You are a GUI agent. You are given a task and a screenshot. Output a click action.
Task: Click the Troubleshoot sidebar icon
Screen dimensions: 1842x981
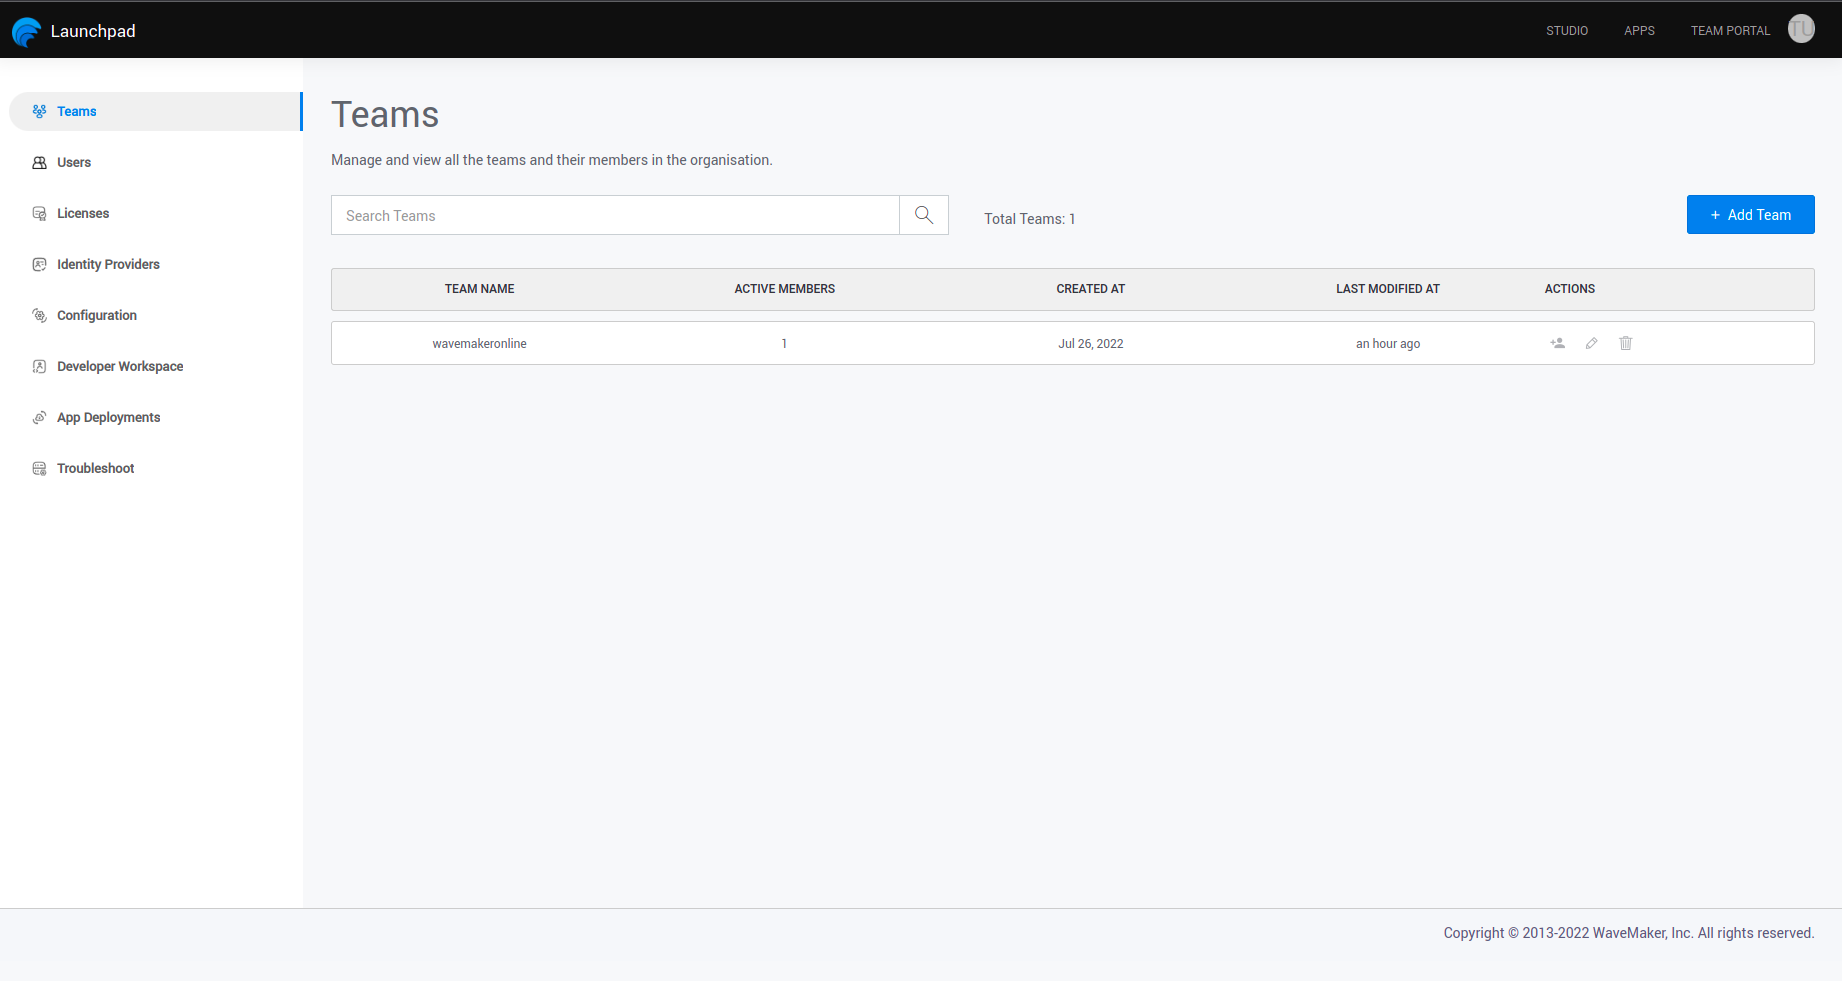[x=40, y=468]
